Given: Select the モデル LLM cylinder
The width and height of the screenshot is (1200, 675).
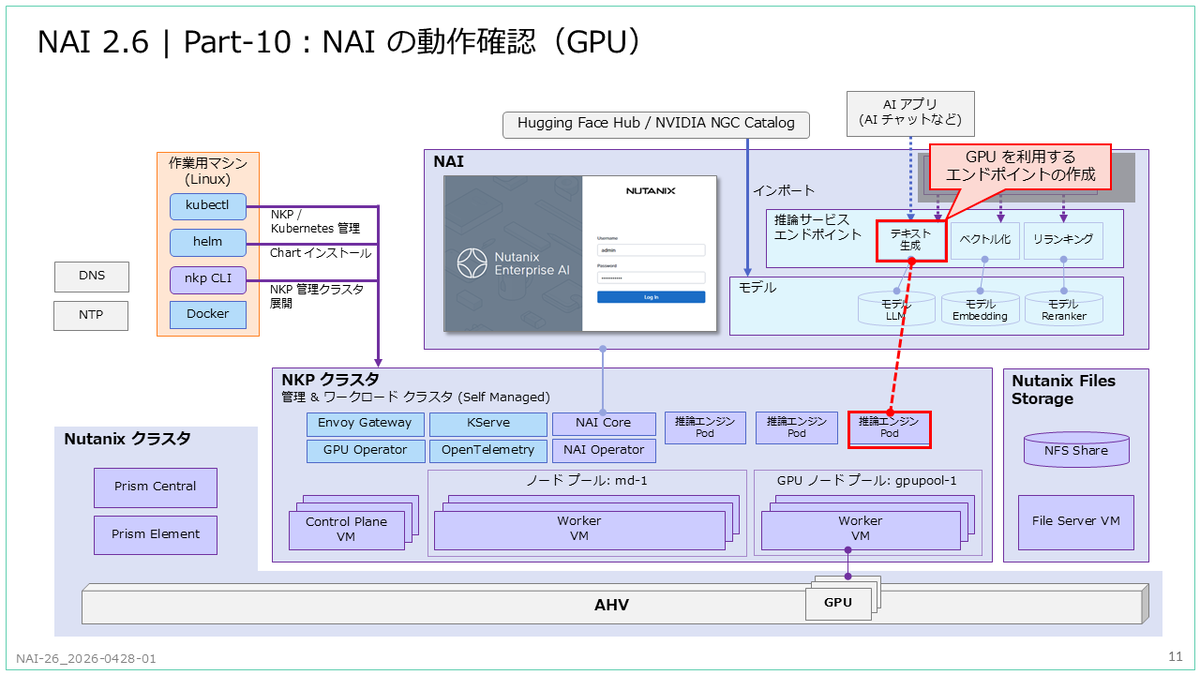Looking at the screenshot, I should coord(895,308).
